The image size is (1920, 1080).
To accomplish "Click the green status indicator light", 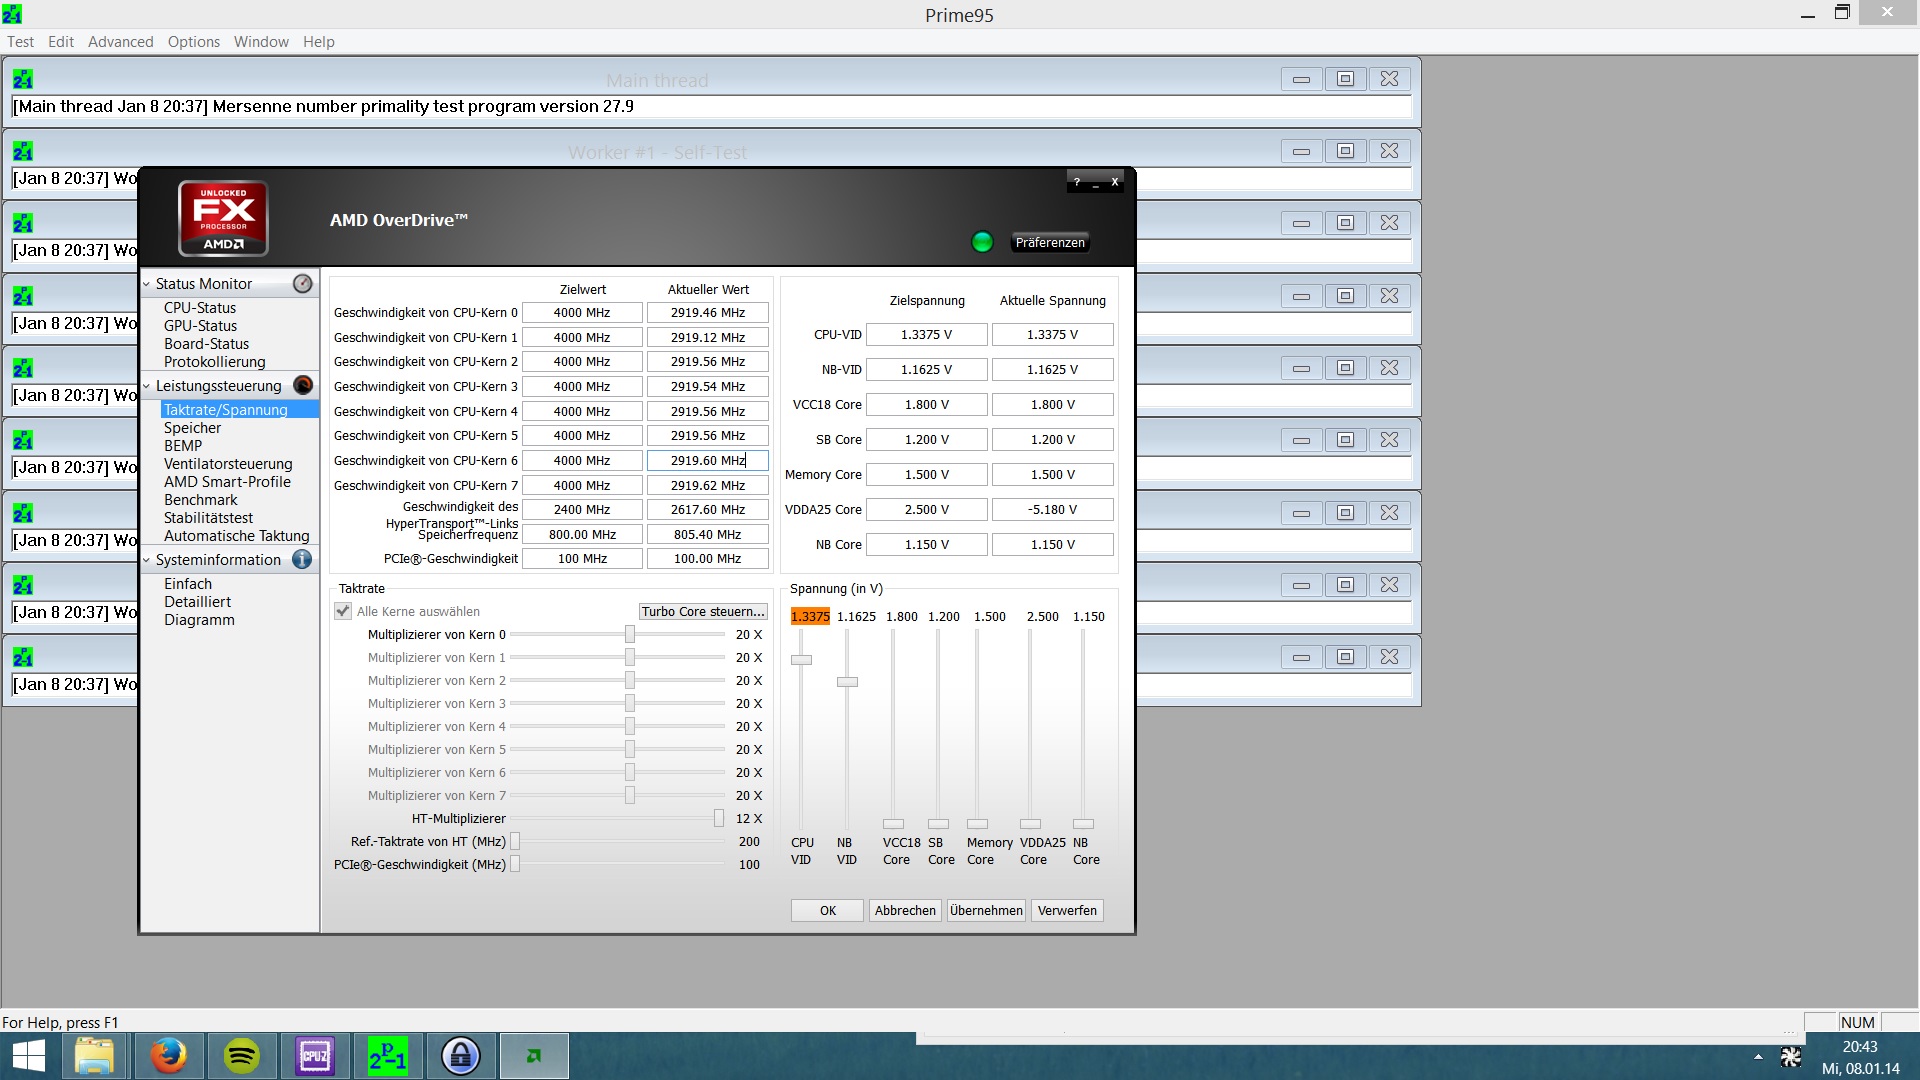I will pos(982,242).
